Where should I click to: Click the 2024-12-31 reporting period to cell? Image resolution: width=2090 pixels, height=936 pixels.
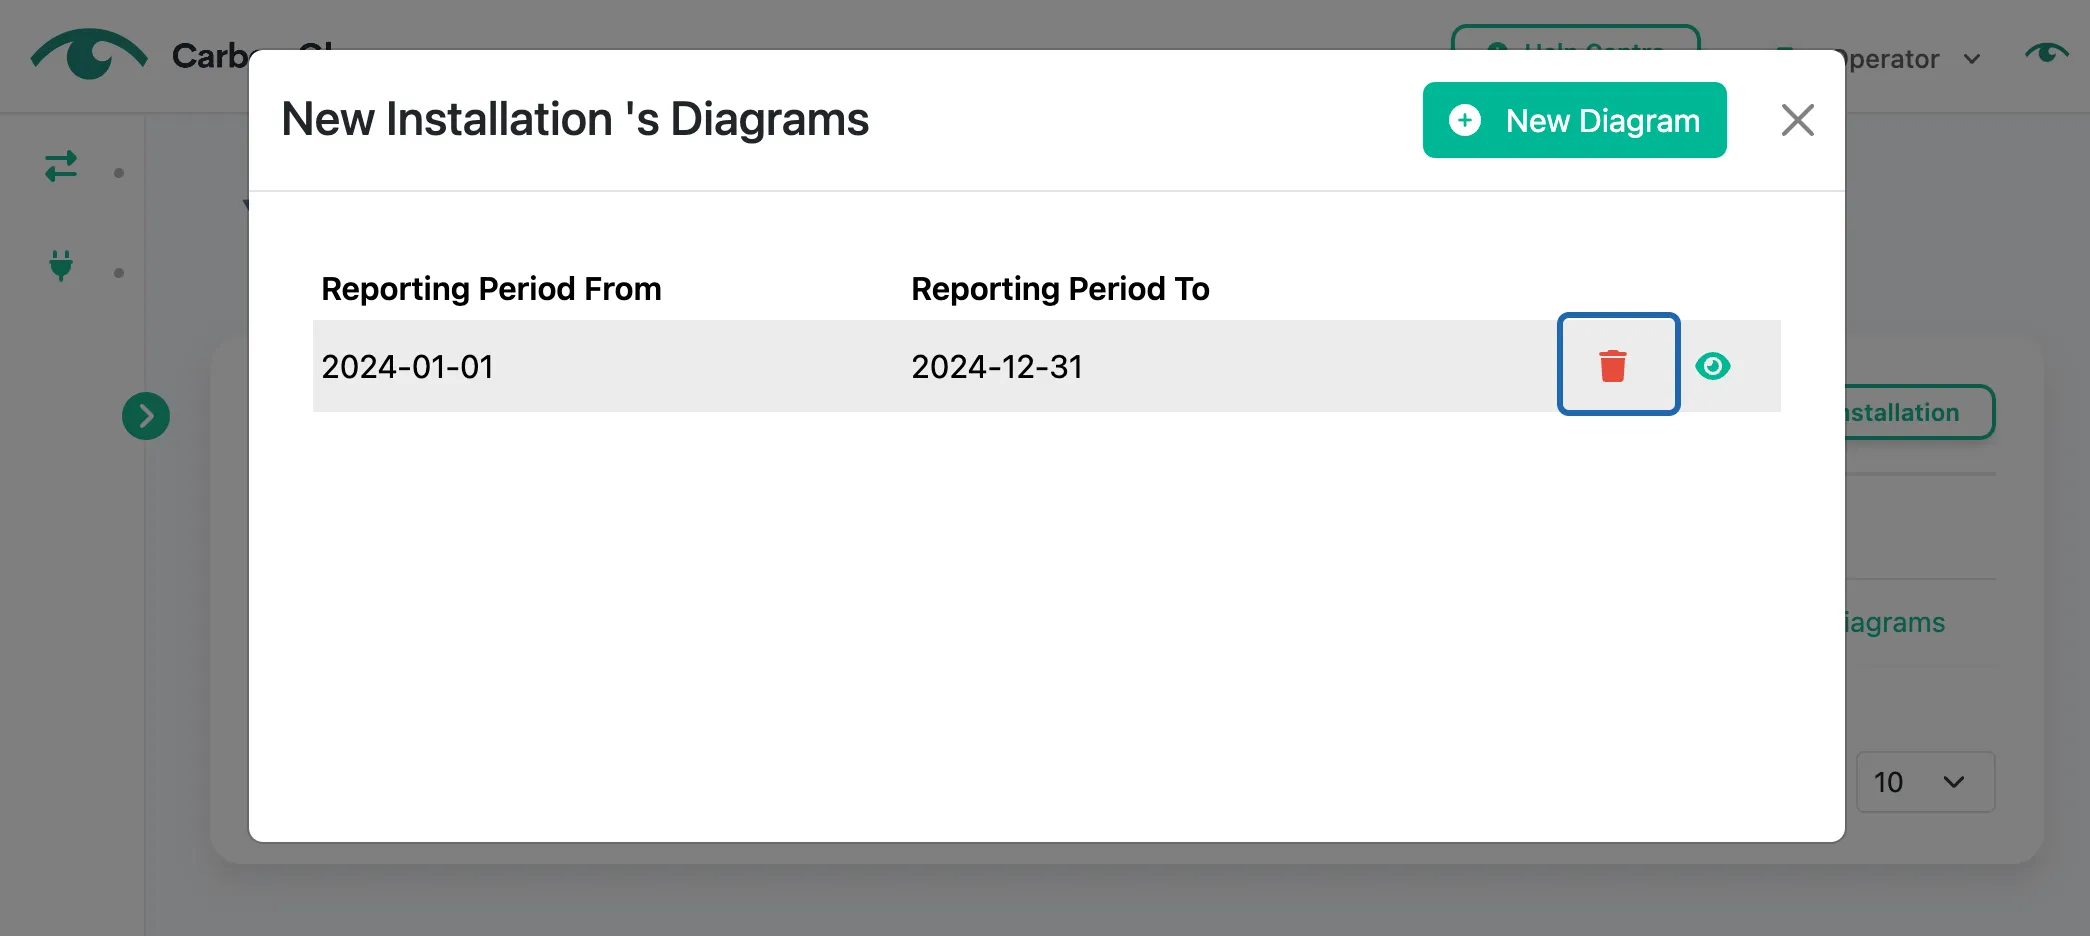997,367
